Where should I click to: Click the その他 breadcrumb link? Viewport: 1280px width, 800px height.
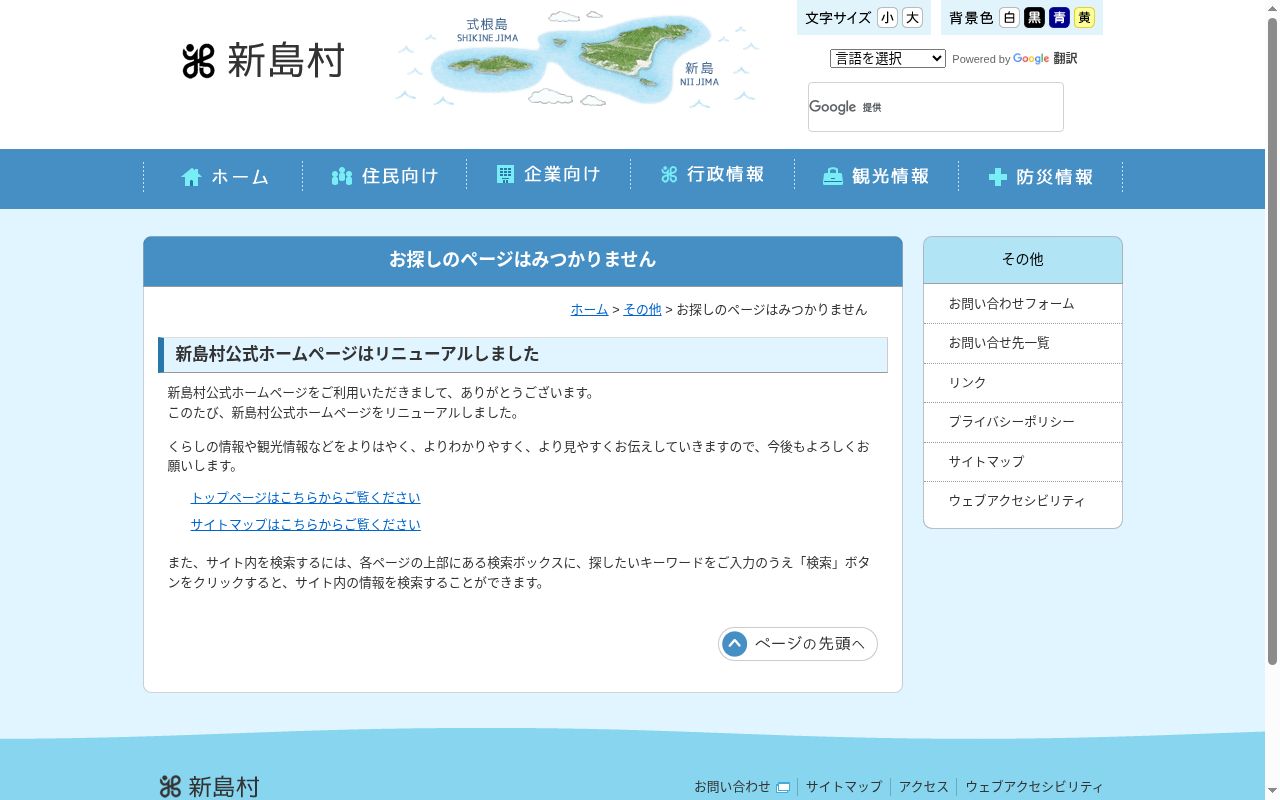642,310
